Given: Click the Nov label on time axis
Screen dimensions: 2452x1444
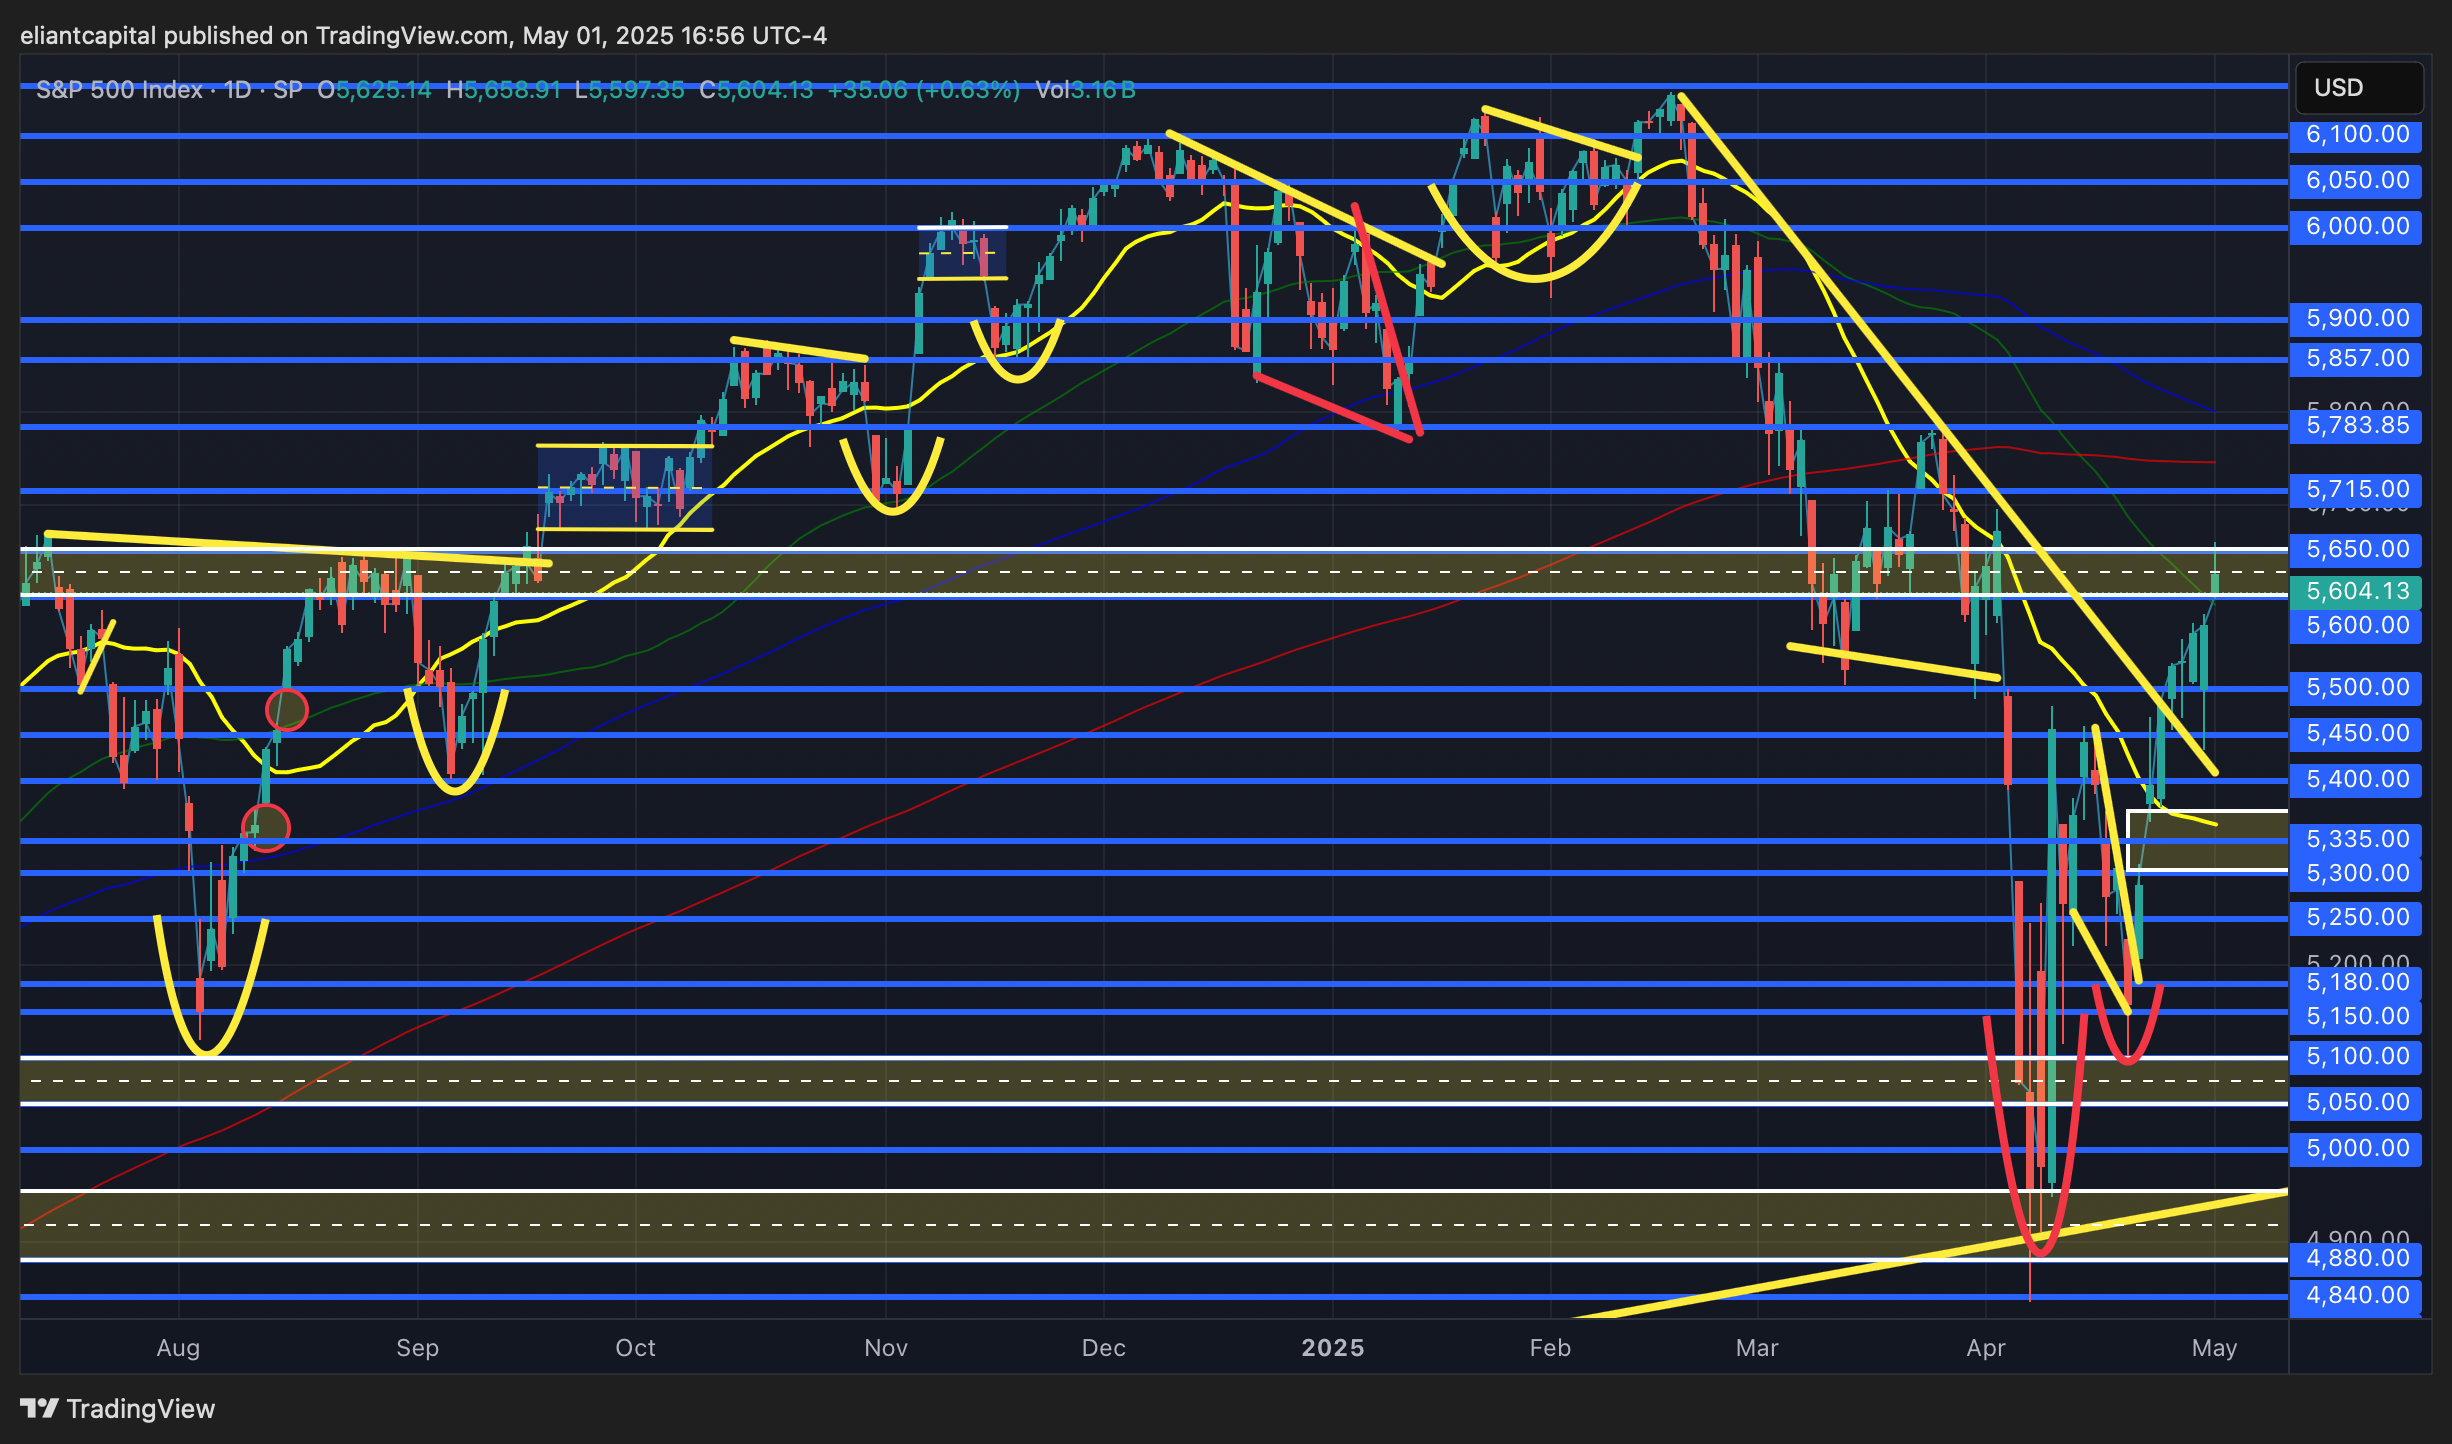Looking at the screenshot, I should (x=885, y=1348).
